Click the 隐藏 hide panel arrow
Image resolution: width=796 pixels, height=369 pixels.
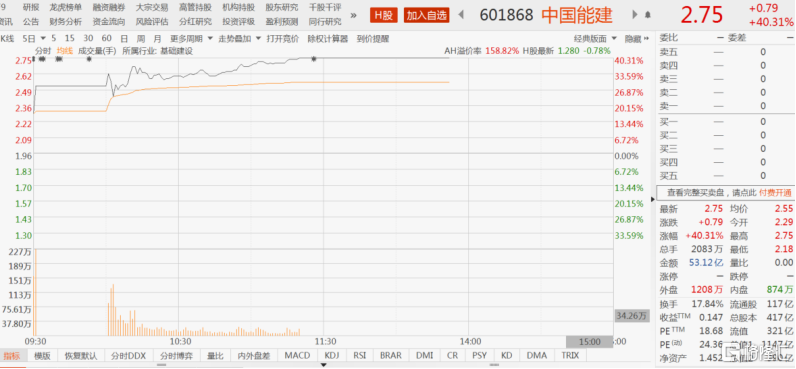click(x=637, y=39)
